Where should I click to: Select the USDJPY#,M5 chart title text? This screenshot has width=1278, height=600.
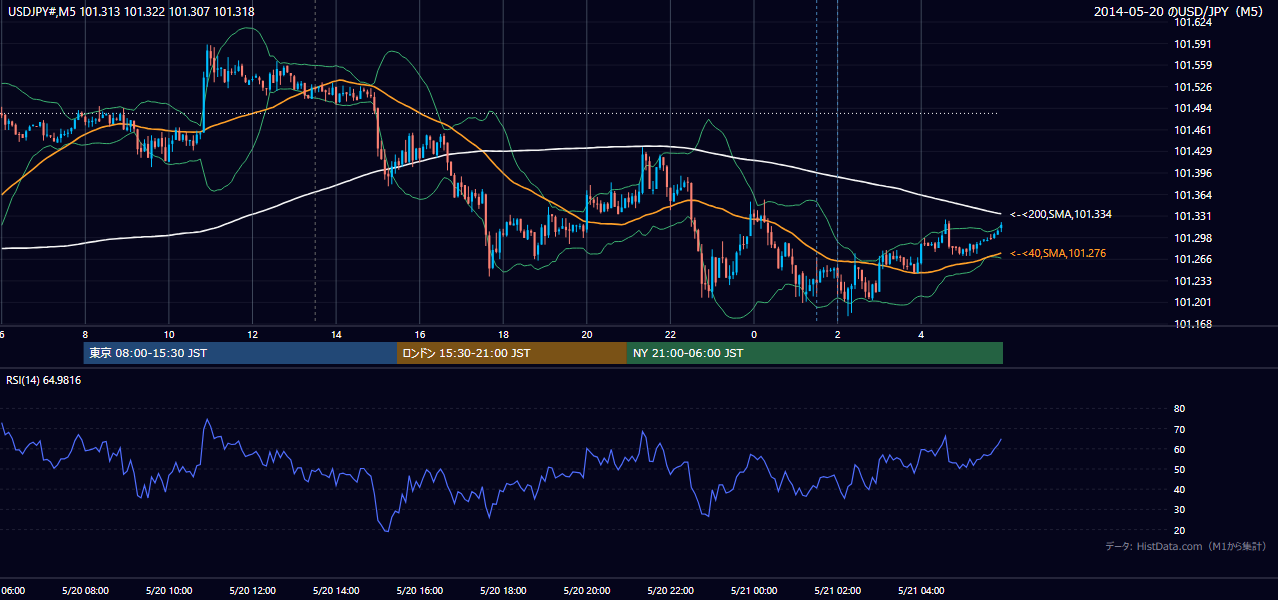[x=130, y=12]
